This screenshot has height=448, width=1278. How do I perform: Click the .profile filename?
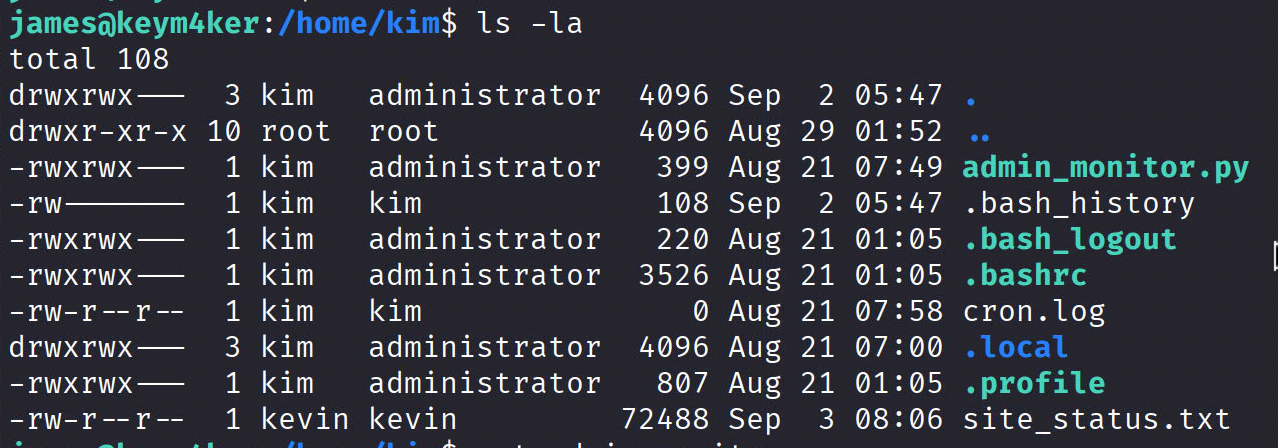[x=1033, y=383]
